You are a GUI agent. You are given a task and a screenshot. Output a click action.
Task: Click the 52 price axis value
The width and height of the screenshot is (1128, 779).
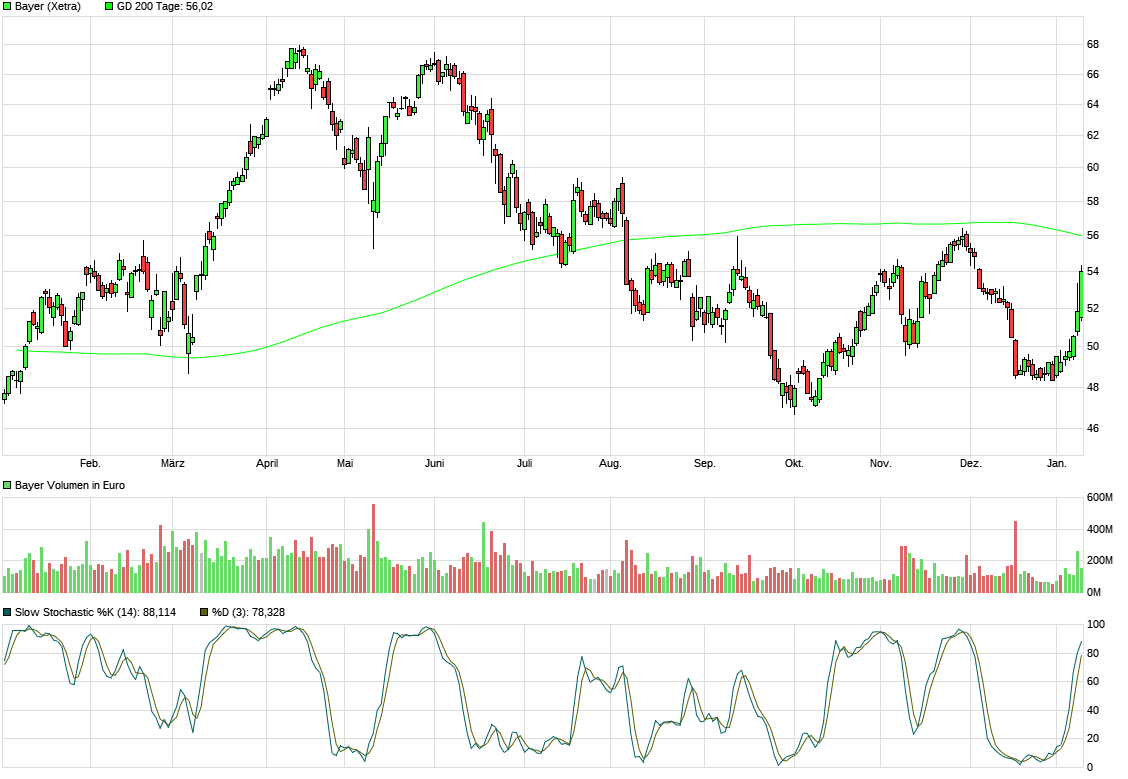1093,309
